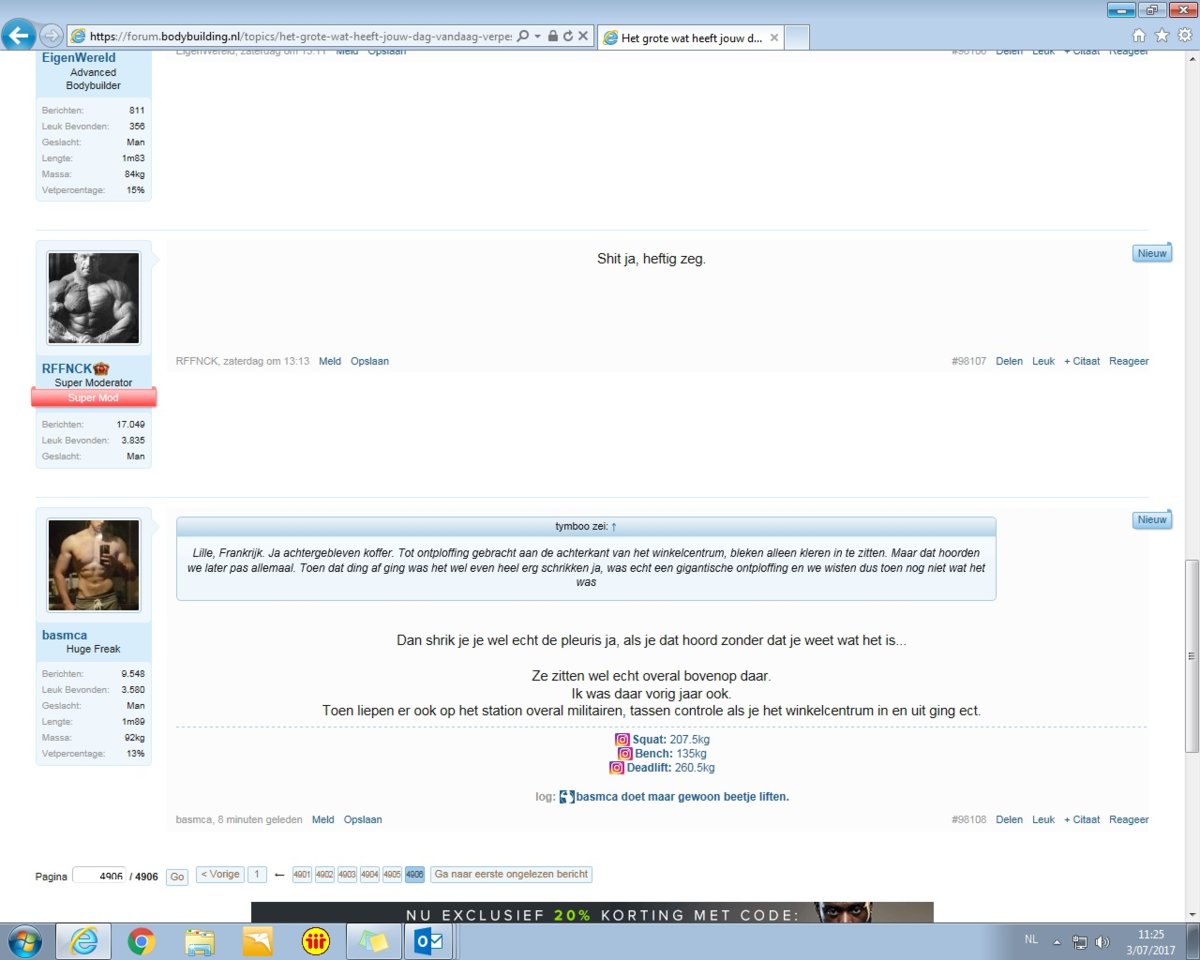This screenshot has height=960, width=1200.
Task: Select the 'Het grote wat heeft jouw d...' tab
Action: pyautogui.click(x=690, y=38)
